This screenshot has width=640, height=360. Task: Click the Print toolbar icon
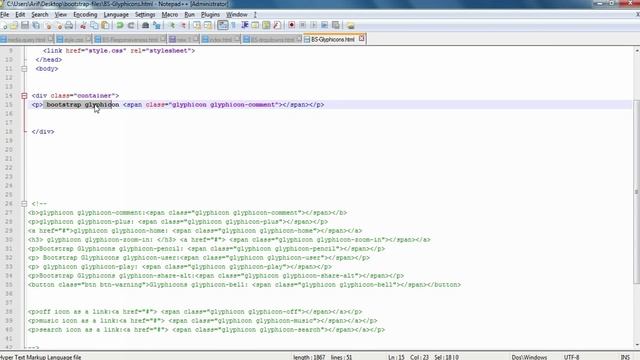pyautogui.click(x=69, y=26)
